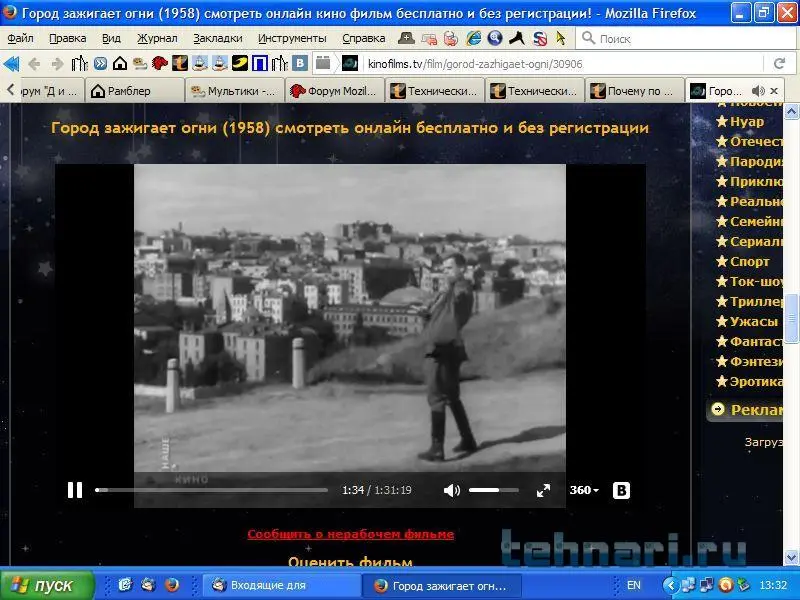The image size is (800, 600).
Task: Adjust the player volume slider
Action: [493, 490]
